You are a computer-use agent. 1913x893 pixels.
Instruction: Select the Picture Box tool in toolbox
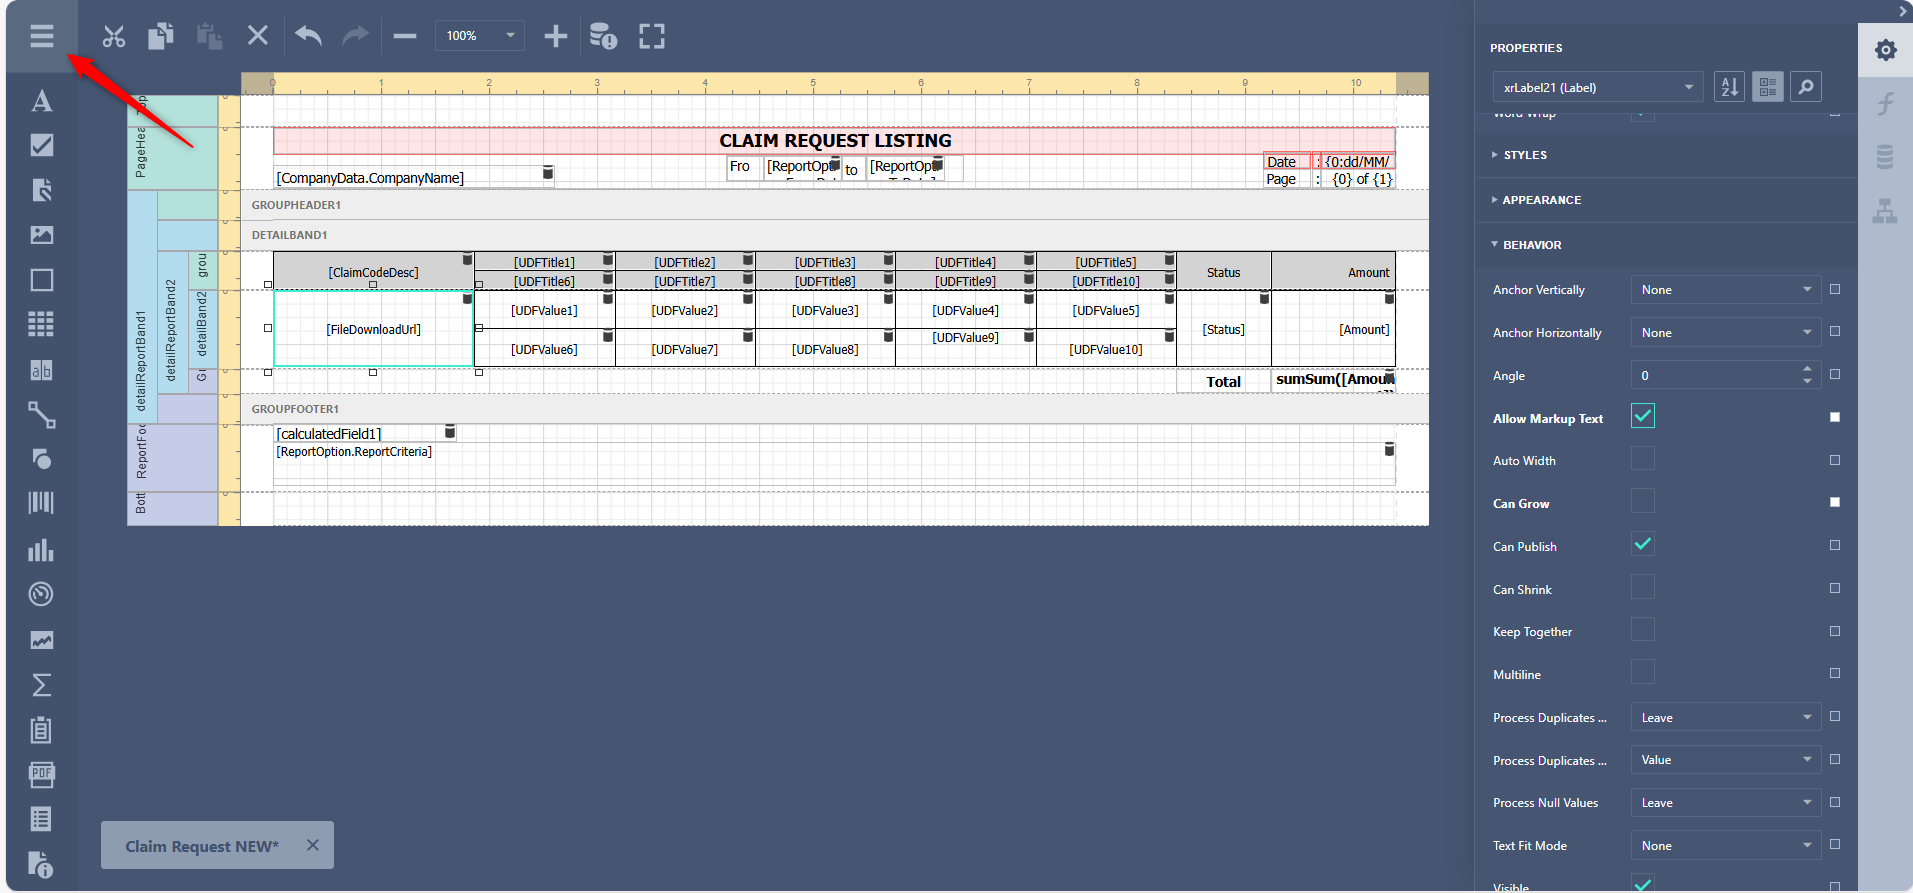tap(41, 235)
